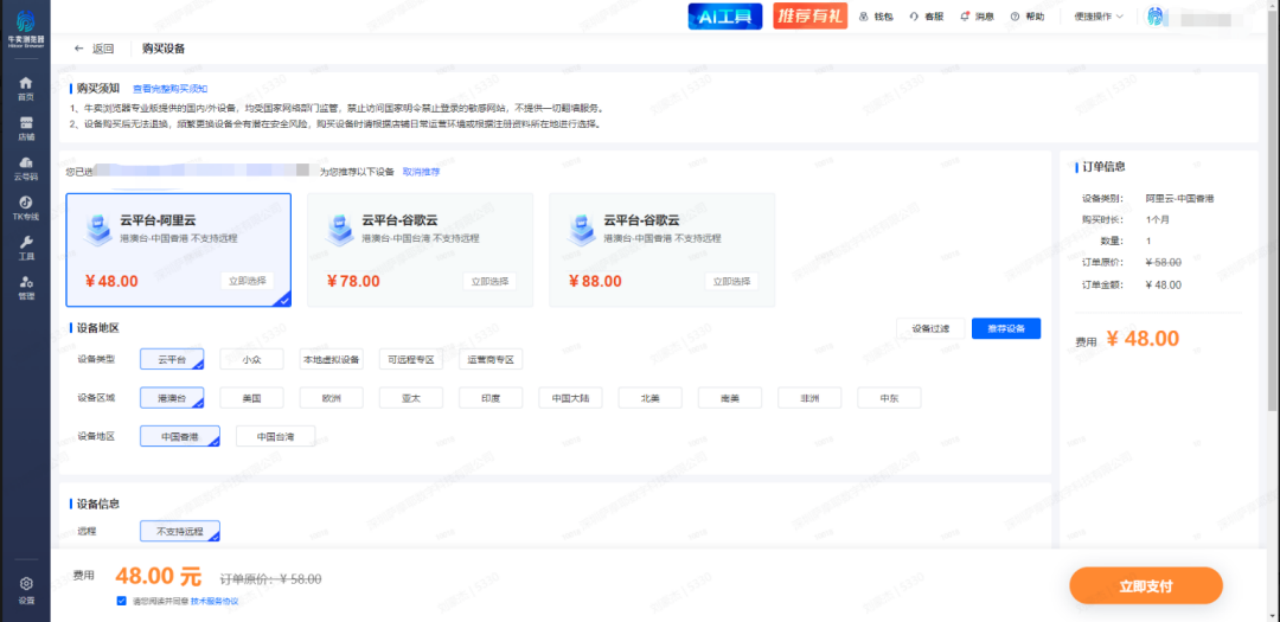Select region 非洲
This screenshot has height=622, width=1280.
[810, 398]
